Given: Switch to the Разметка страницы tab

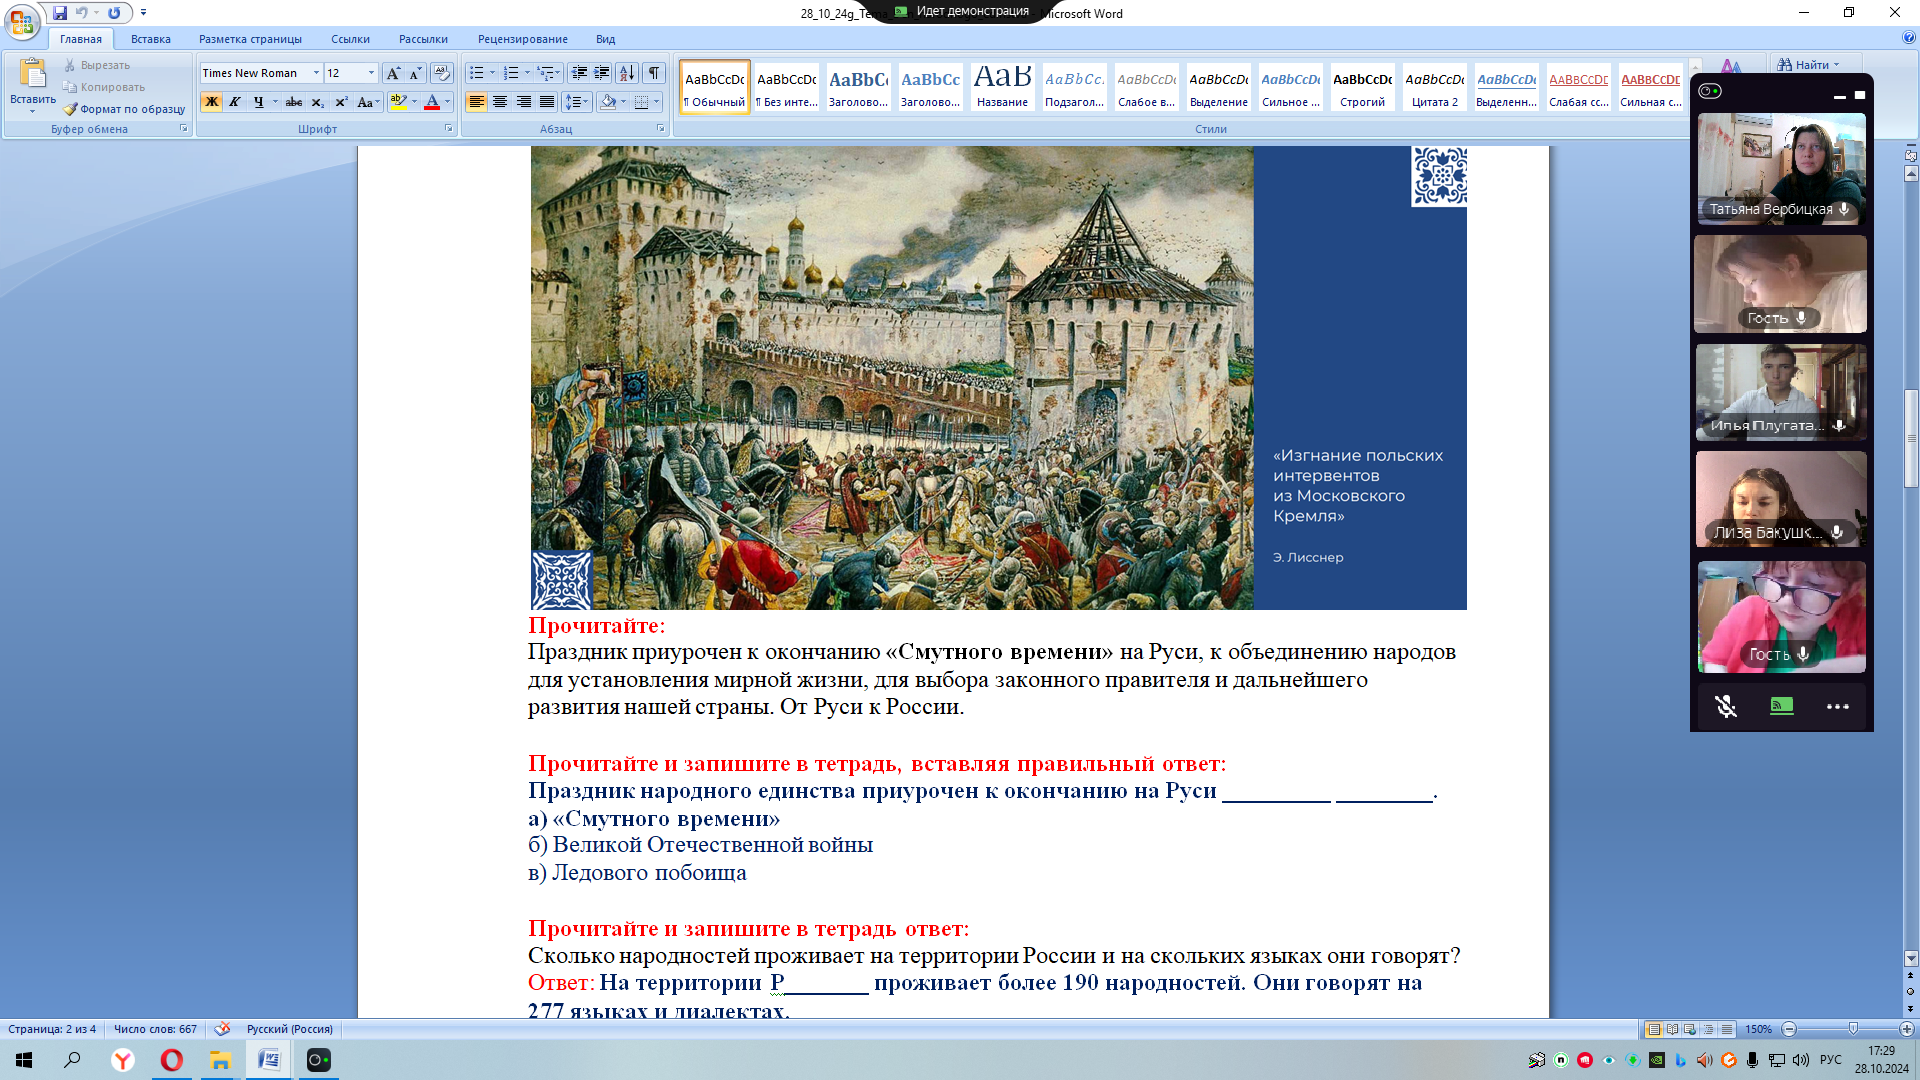Looking at the screenshot, I should [250, 39].
